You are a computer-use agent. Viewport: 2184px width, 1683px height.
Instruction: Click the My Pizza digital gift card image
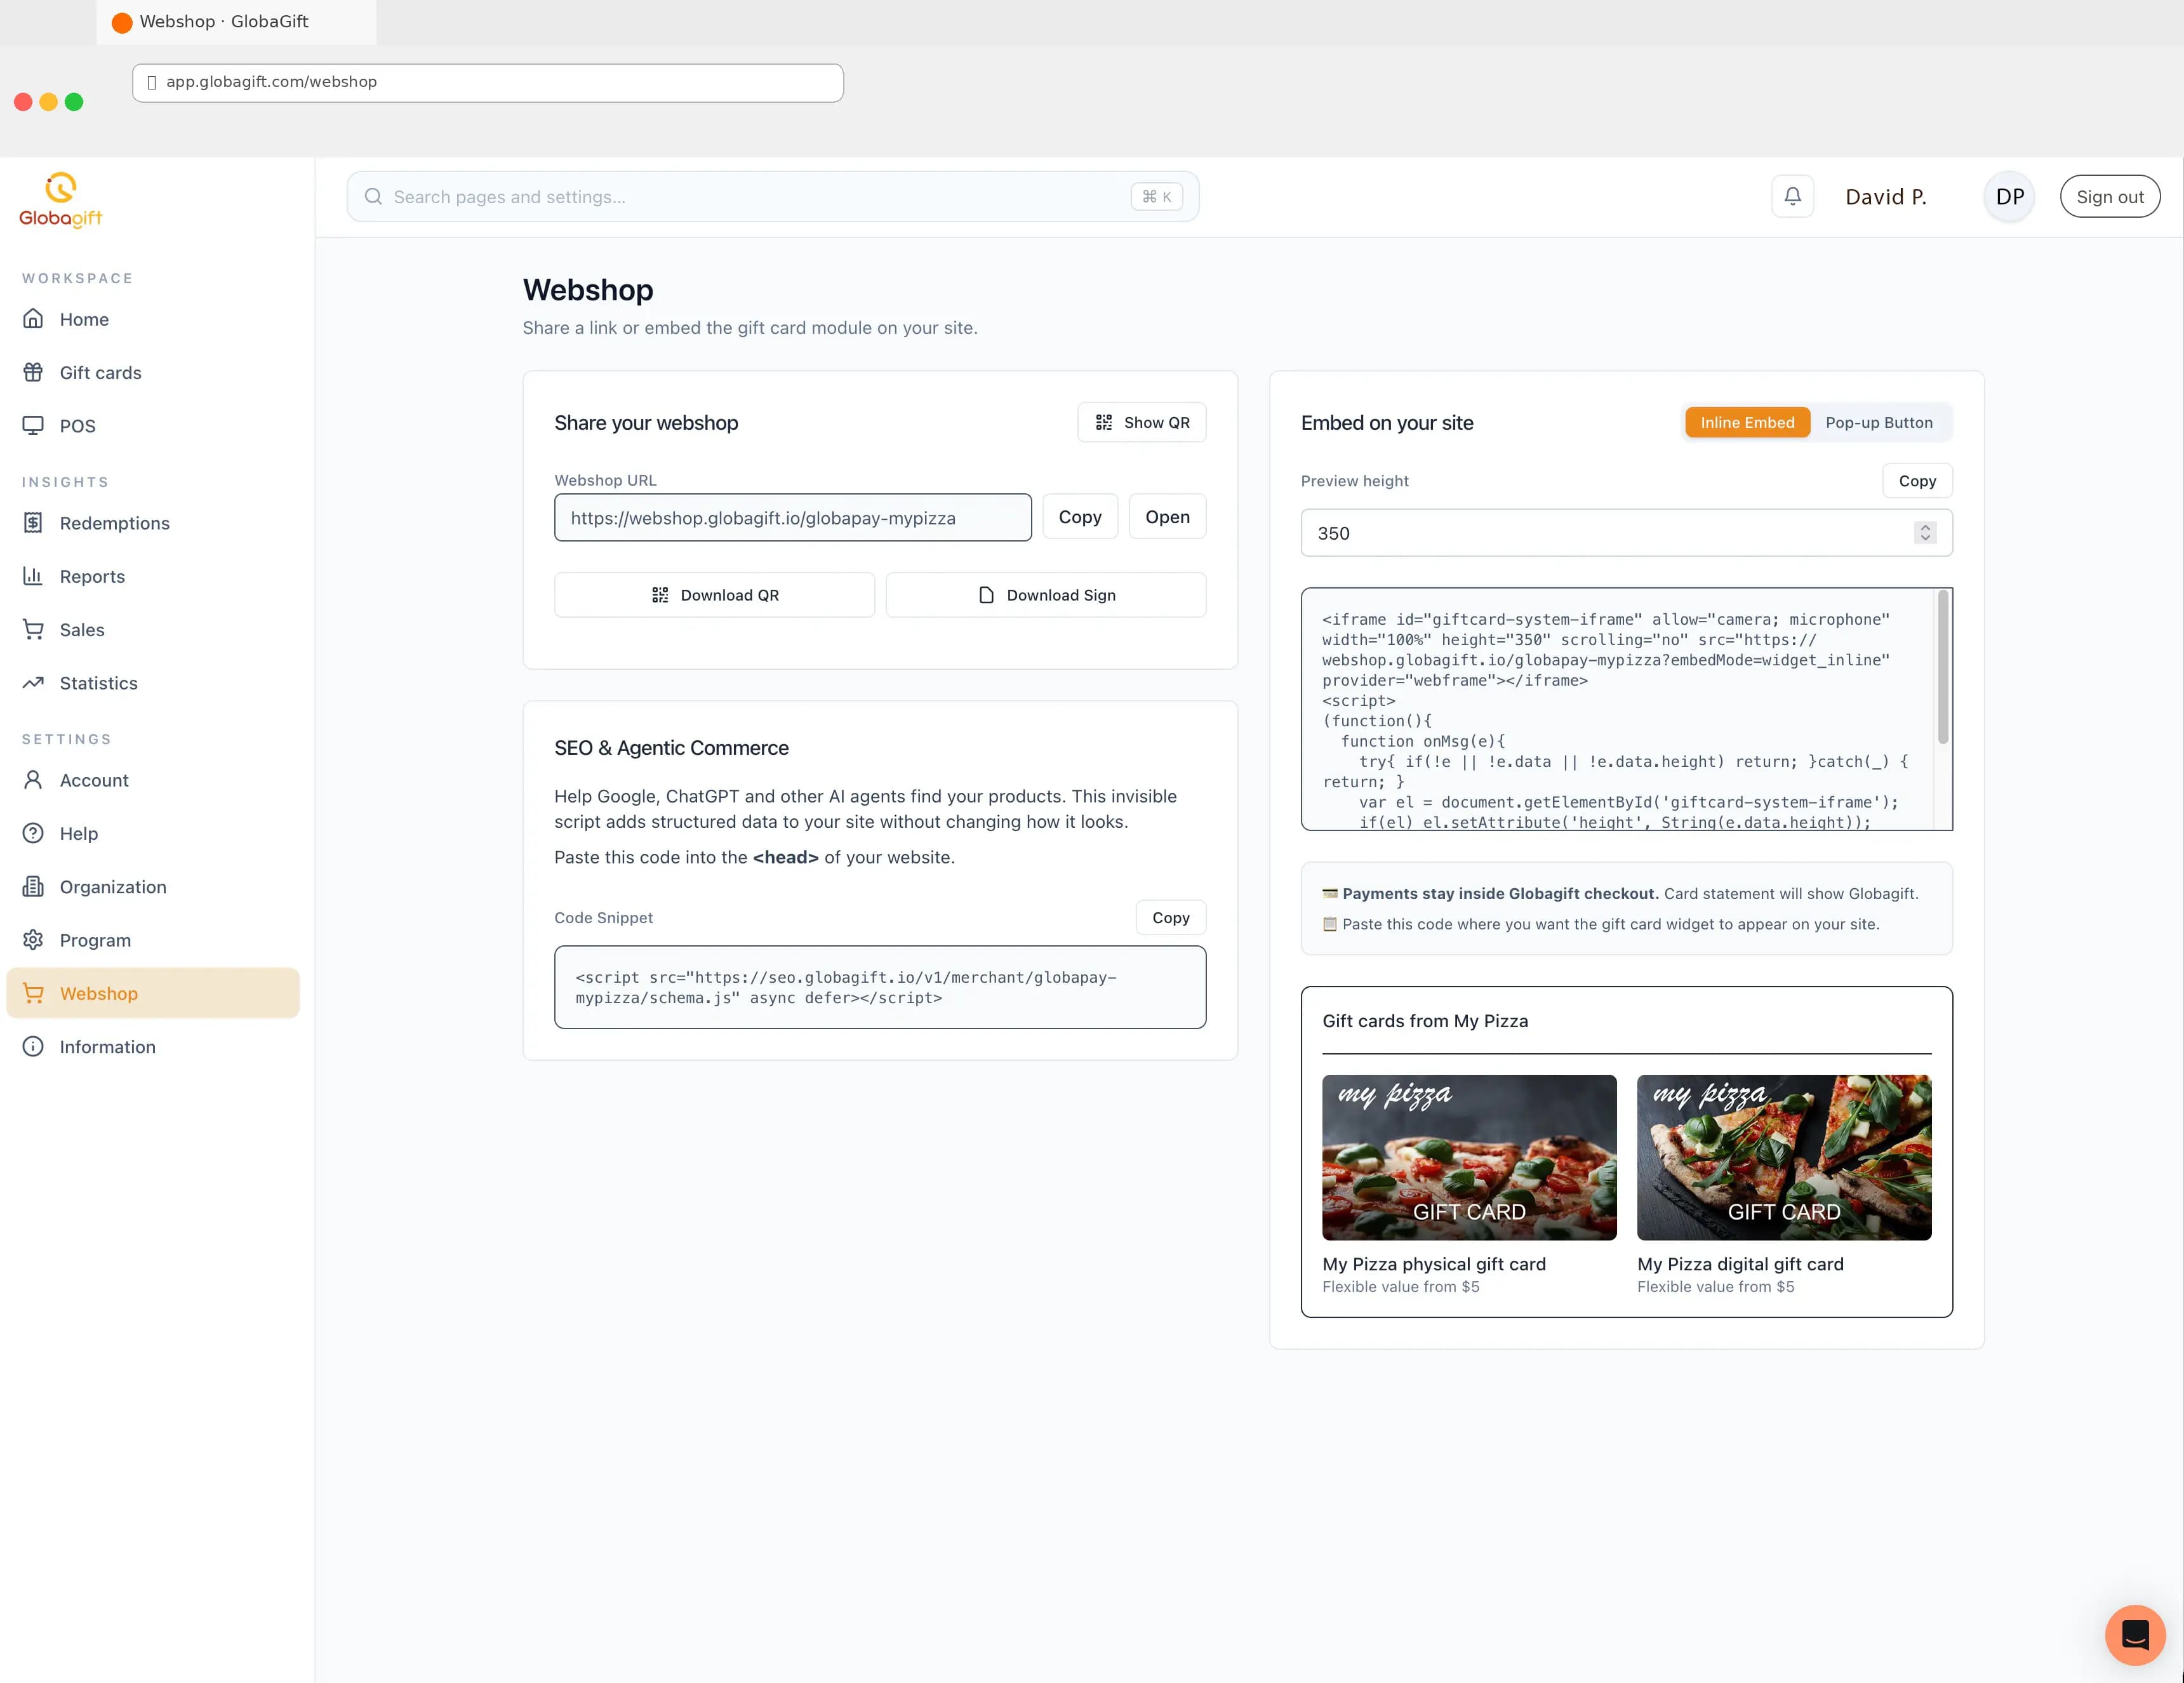pyautogui.click(x=1784, y=1157)
